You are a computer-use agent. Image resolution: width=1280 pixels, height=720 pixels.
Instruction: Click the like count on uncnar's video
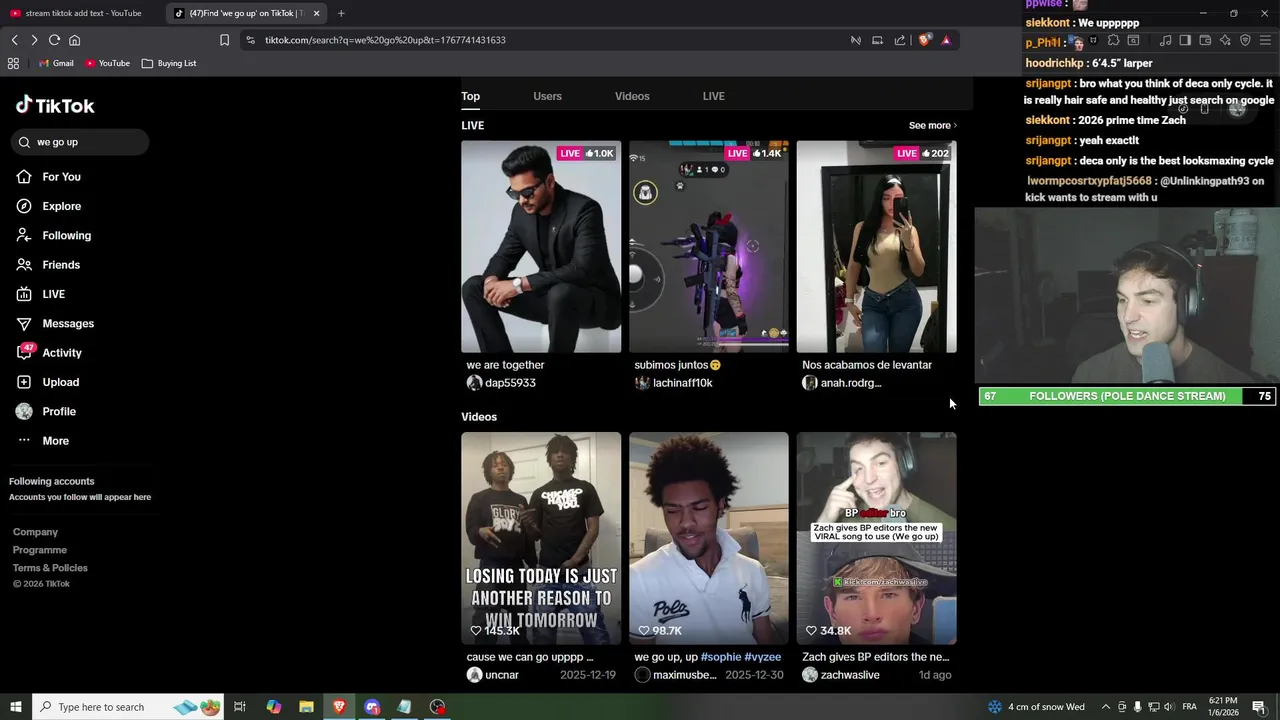(495, 631)
